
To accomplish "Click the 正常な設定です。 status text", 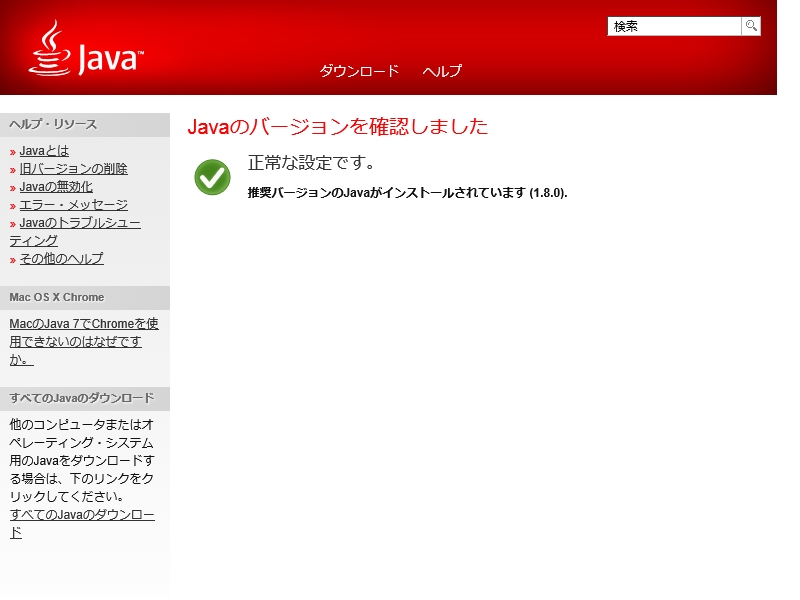I will tap(311, 163).
